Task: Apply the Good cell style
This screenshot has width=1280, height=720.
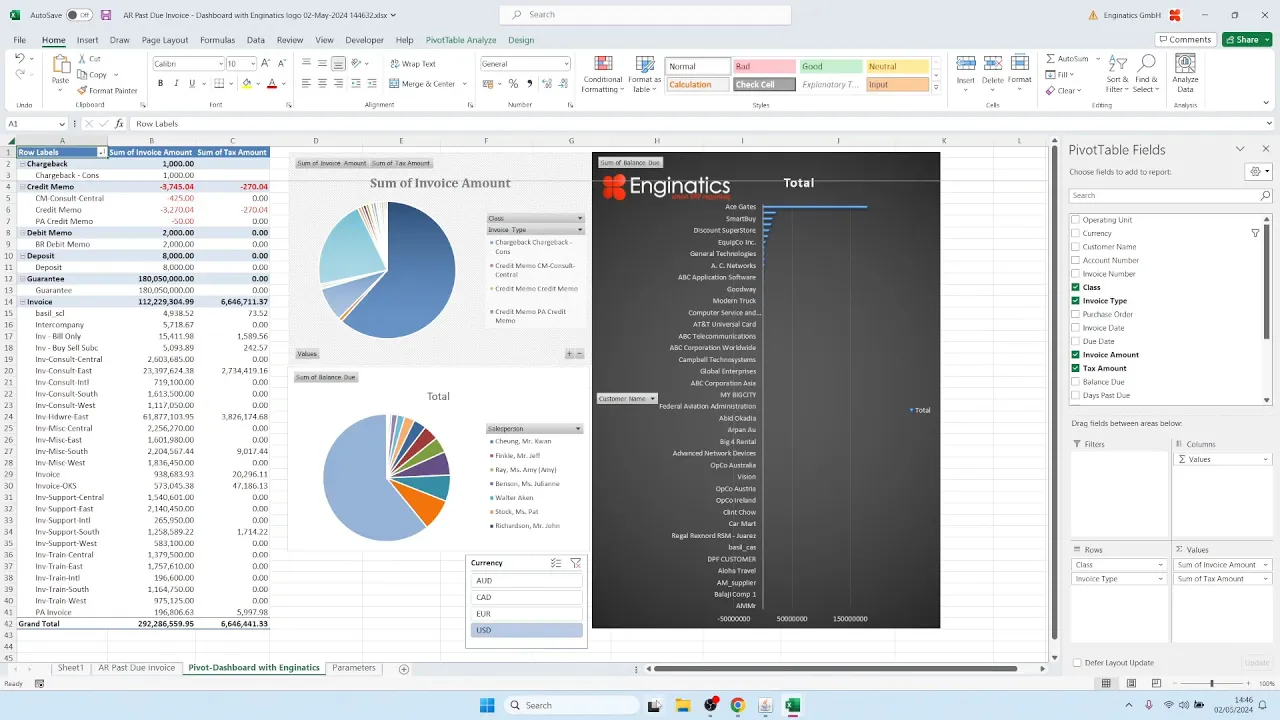Action: coord(831,67)
